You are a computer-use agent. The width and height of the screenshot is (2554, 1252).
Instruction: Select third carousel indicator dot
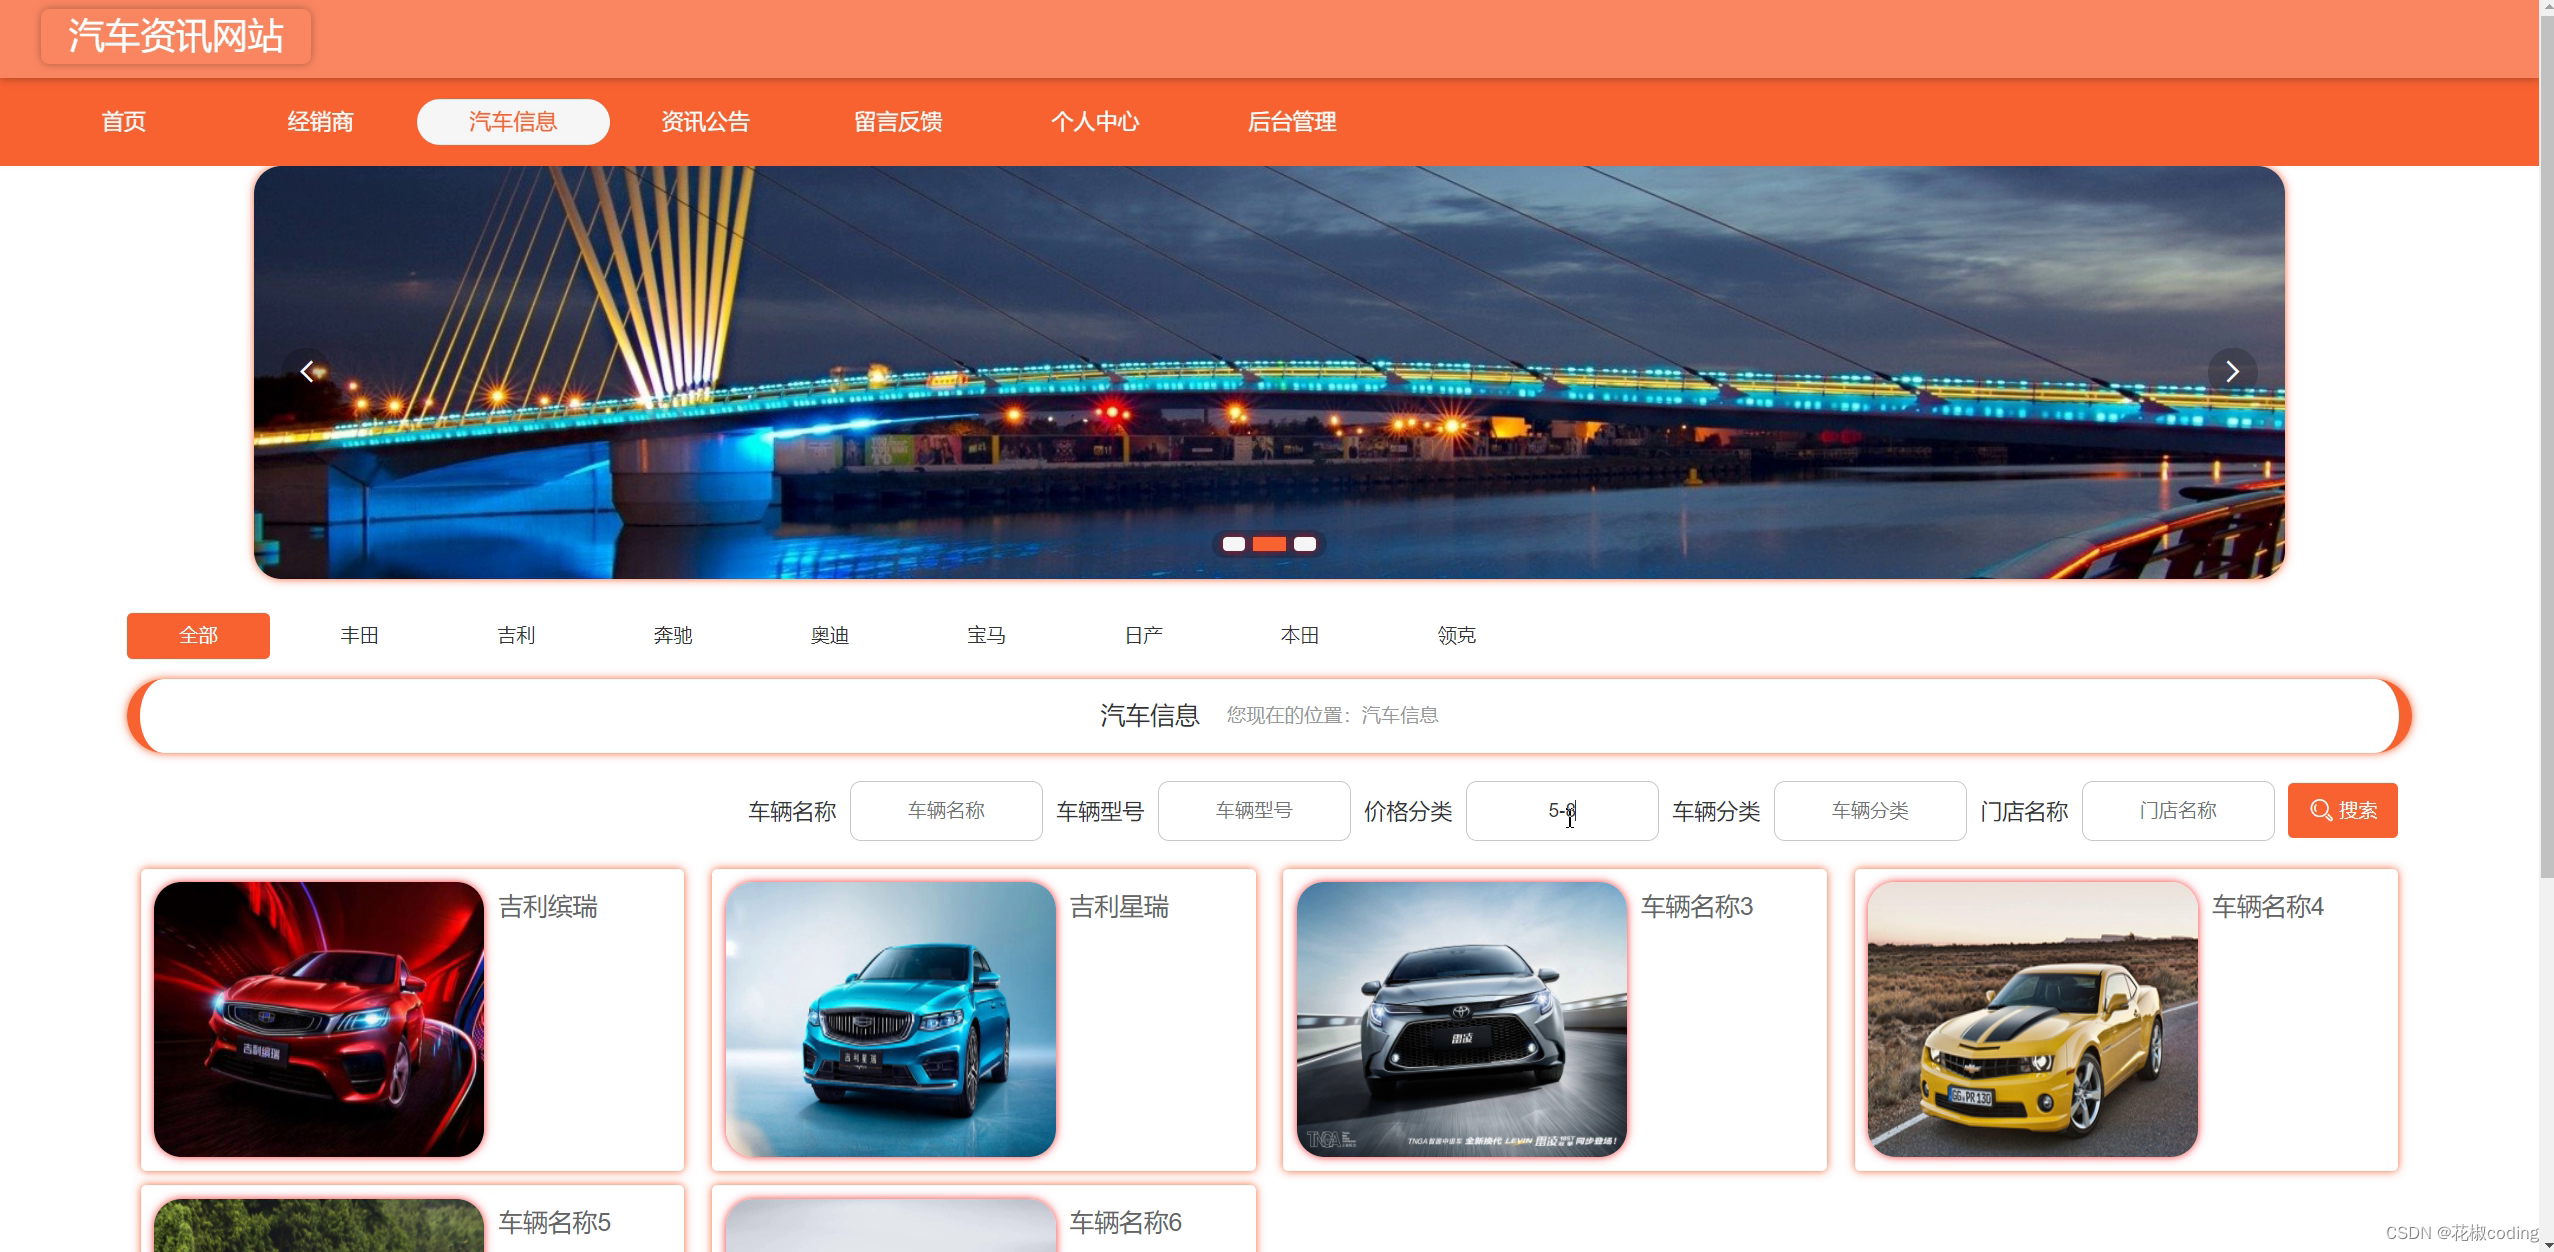[1304, 544]
